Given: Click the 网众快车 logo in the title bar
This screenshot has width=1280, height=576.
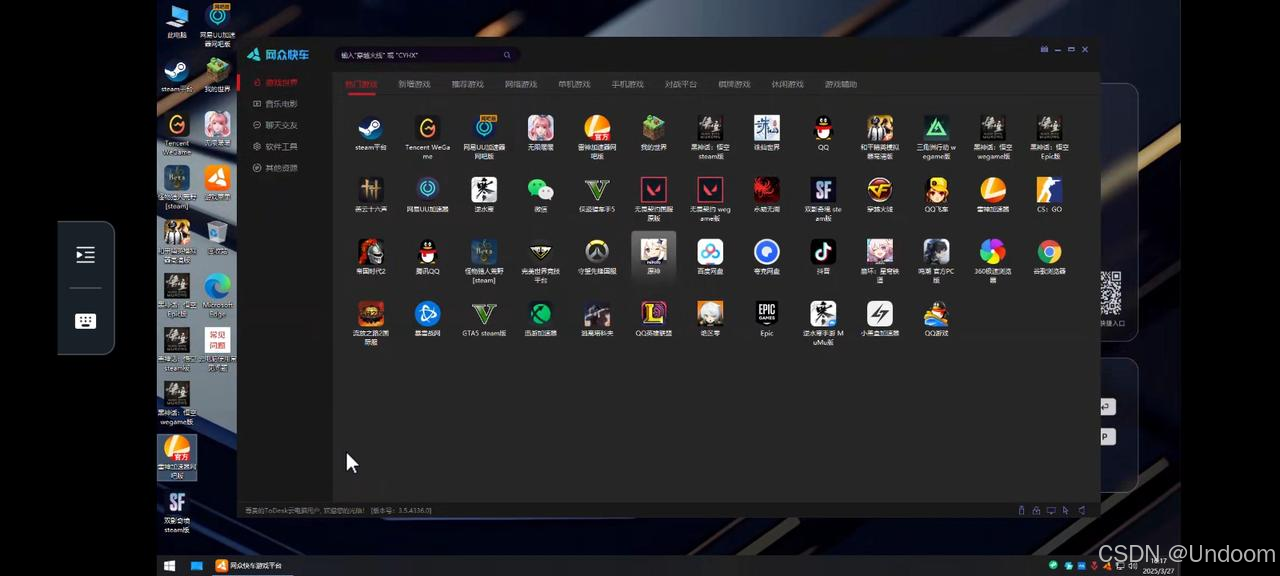Looking at the screenshot, I should (278, 55).
